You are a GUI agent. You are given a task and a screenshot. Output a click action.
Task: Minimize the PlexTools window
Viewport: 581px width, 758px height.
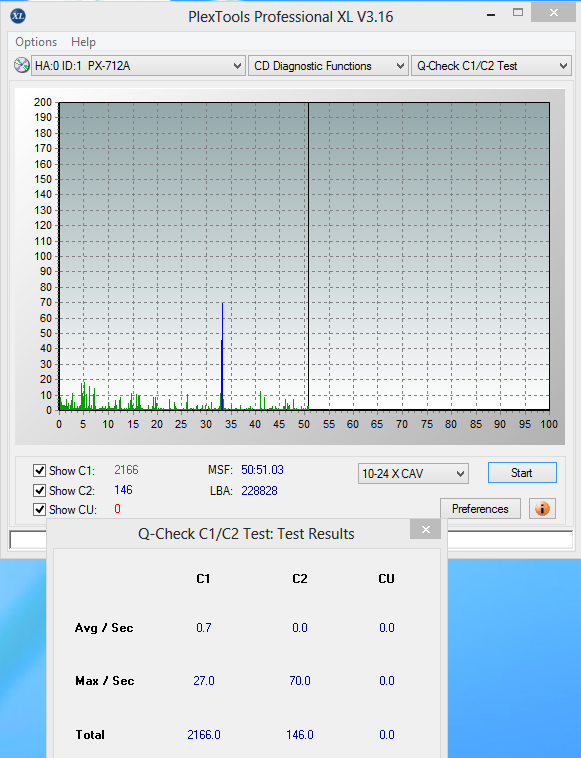[491, 15]
